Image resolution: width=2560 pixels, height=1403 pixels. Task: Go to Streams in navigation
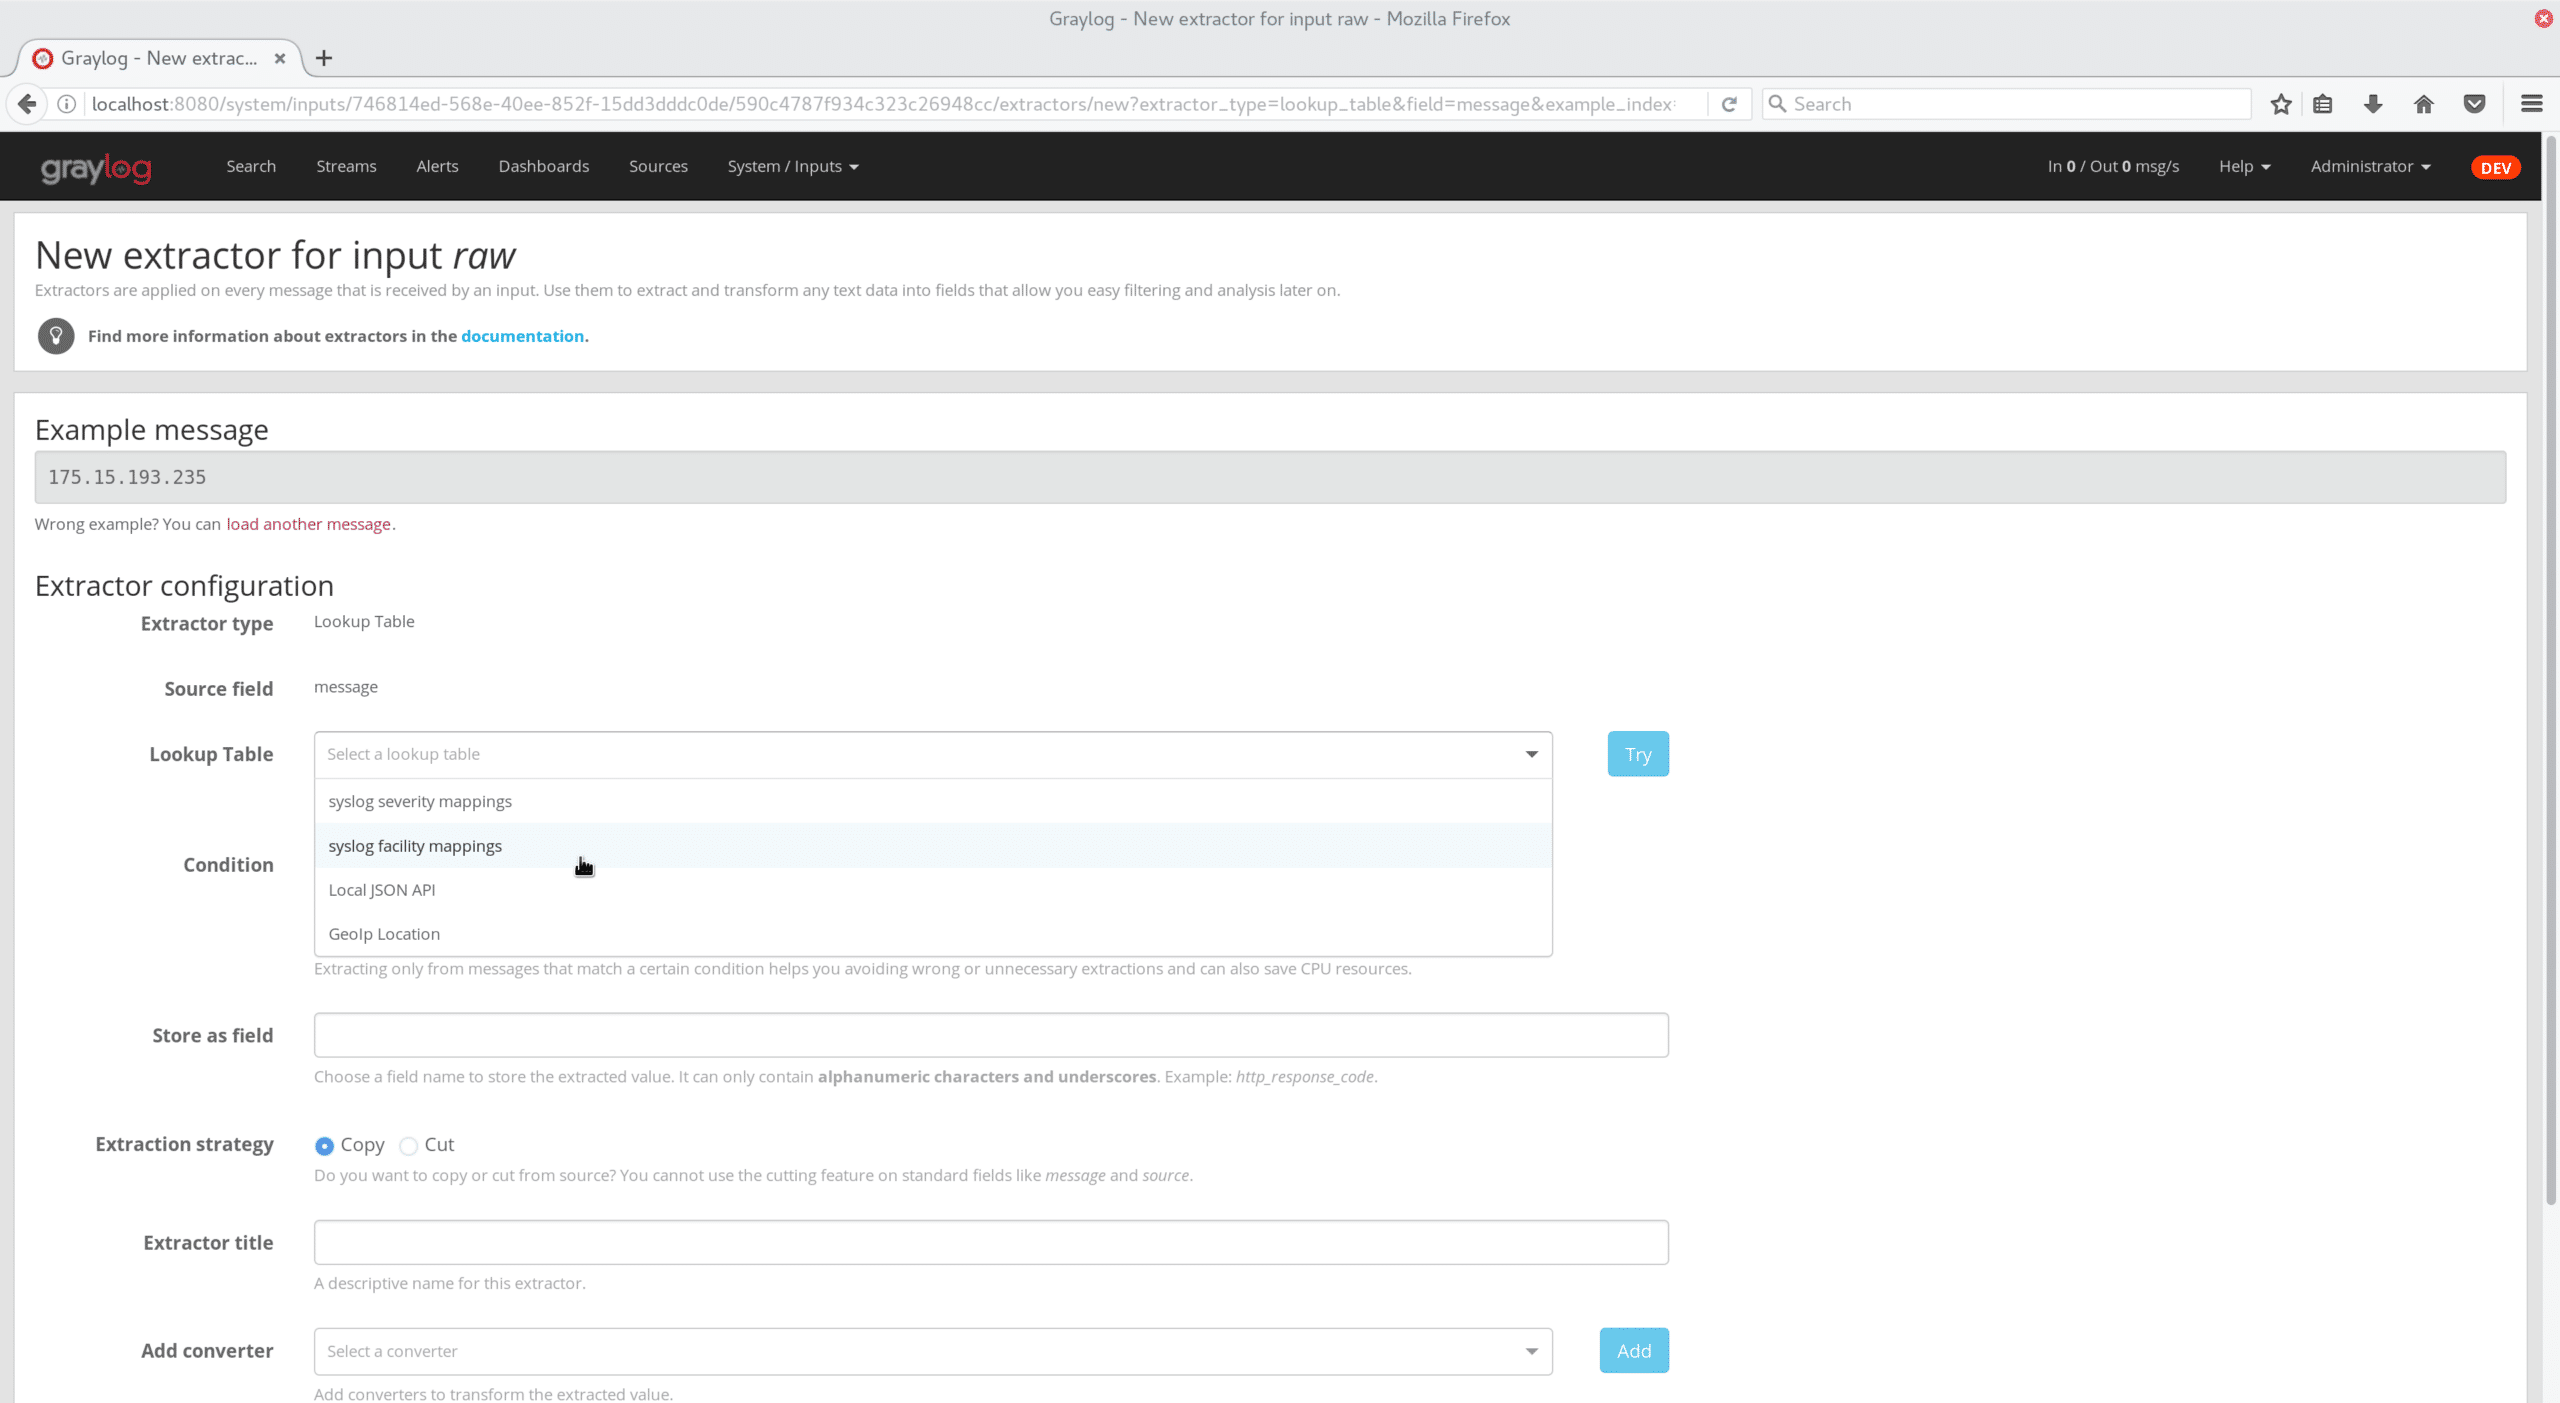(346, 167)
